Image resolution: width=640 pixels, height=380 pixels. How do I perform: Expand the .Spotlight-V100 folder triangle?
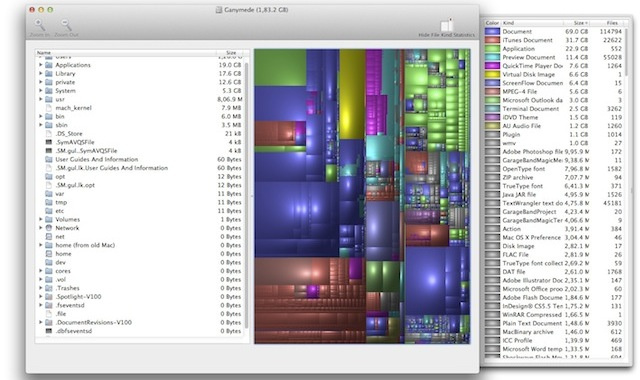[x=40, y=296]
